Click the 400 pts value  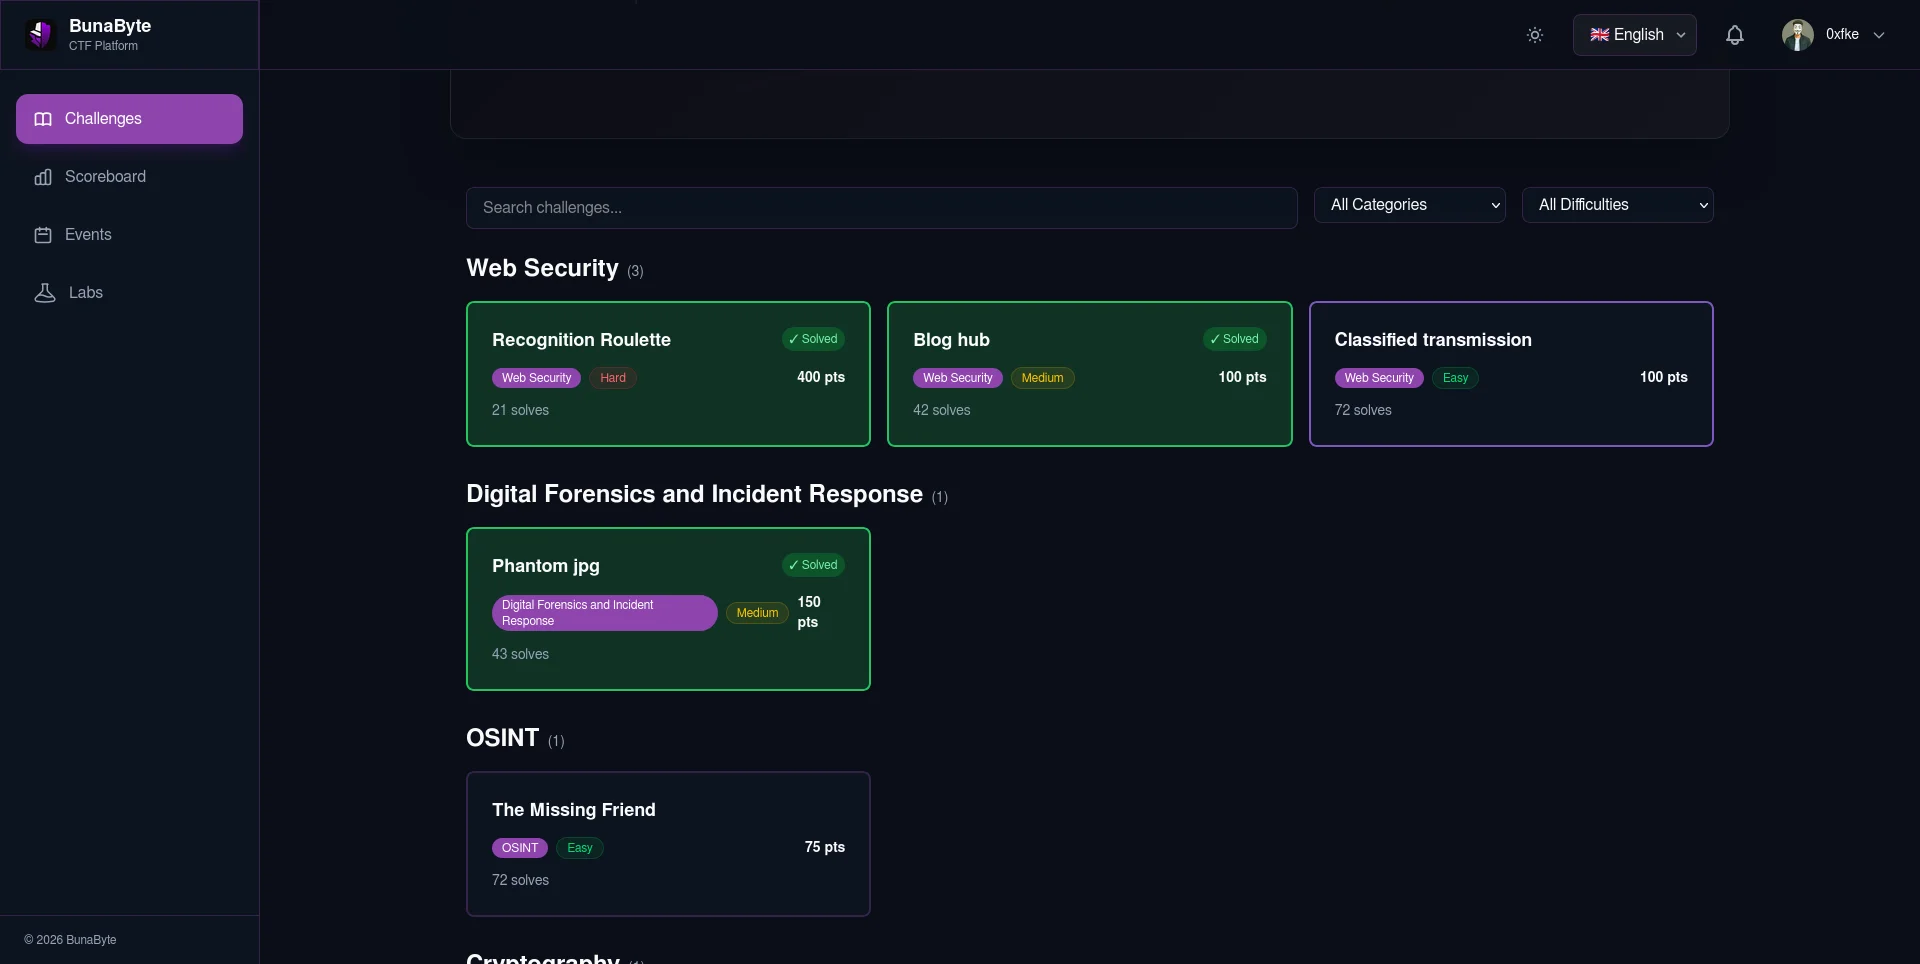pyautogui.click(x=821, y=377)
